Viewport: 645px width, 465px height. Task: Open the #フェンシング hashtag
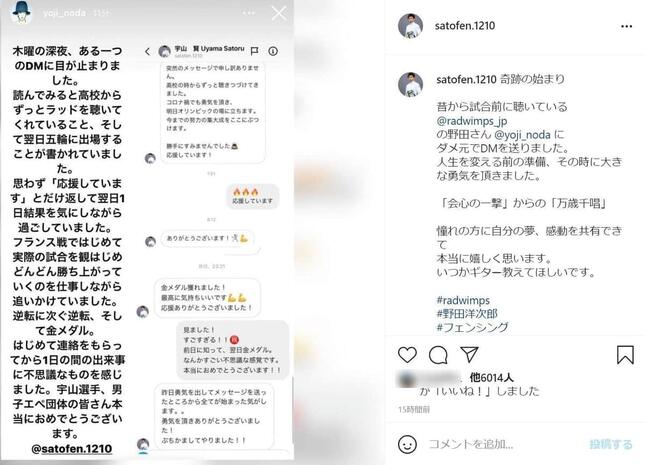tap(472, 327)
